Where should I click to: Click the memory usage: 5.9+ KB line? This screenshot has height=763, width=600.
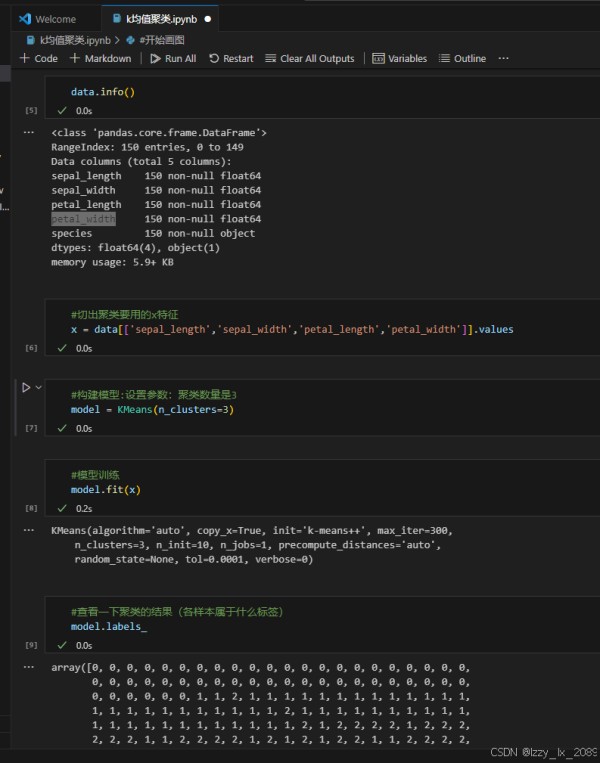pyautogui.click(x=112, y=262)
